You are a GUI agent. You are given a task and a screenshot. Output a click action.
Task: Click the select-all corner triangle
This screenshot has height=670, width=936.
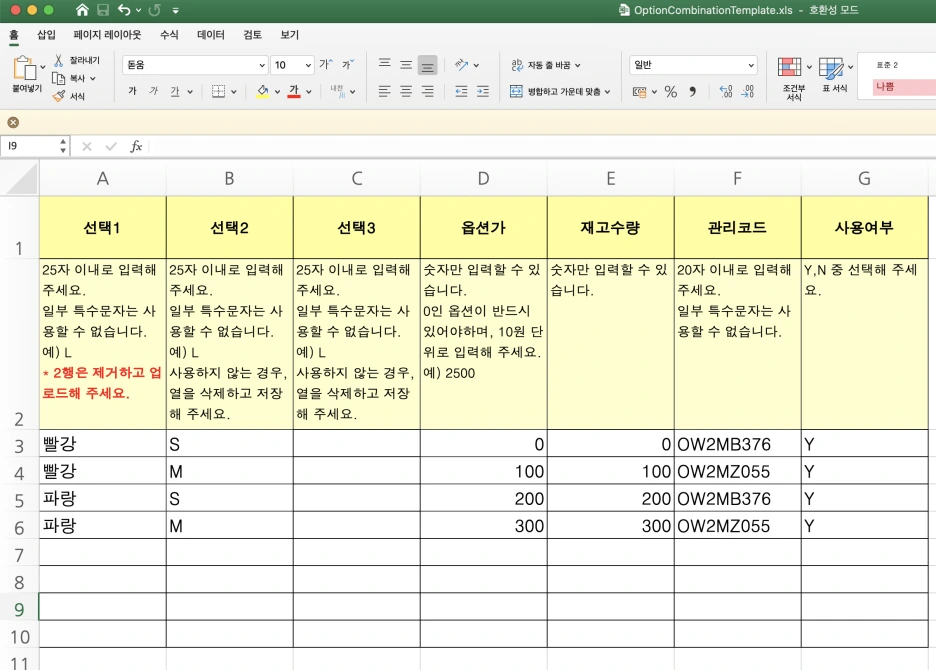[21, 179]
